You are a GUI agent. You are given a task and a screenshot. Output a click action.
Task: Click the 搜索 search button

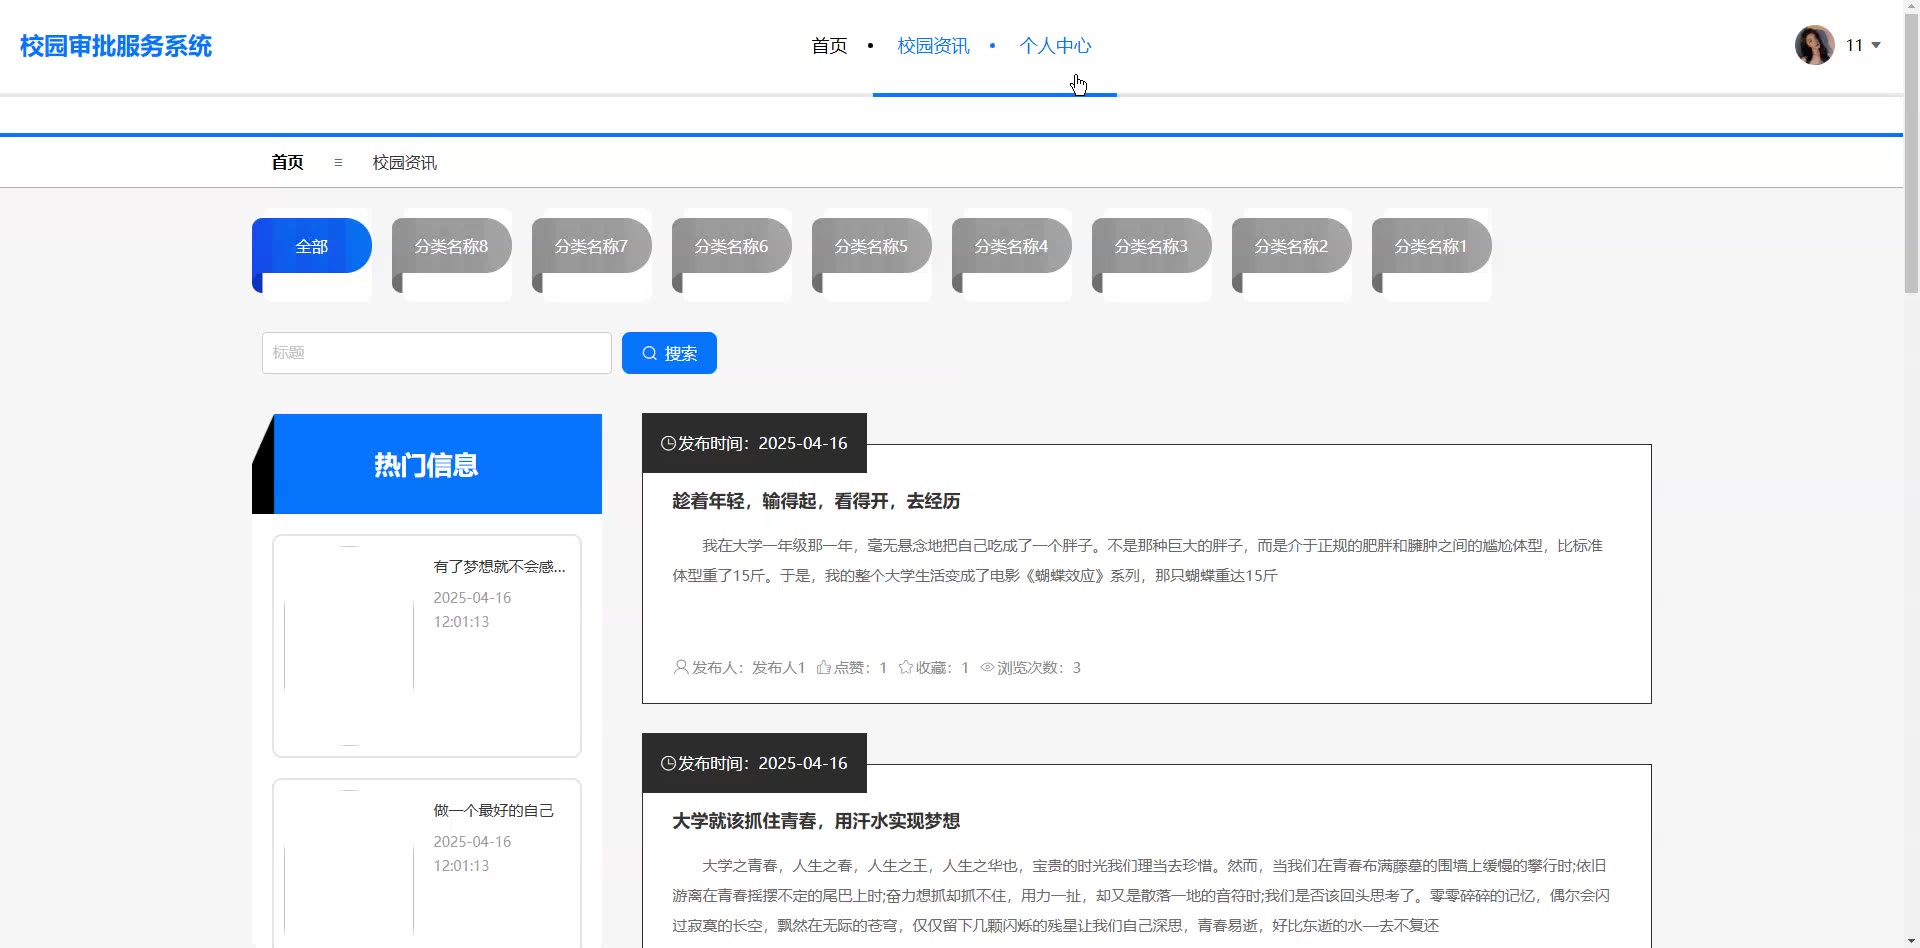pyautogui.click(x=669, y=353)
